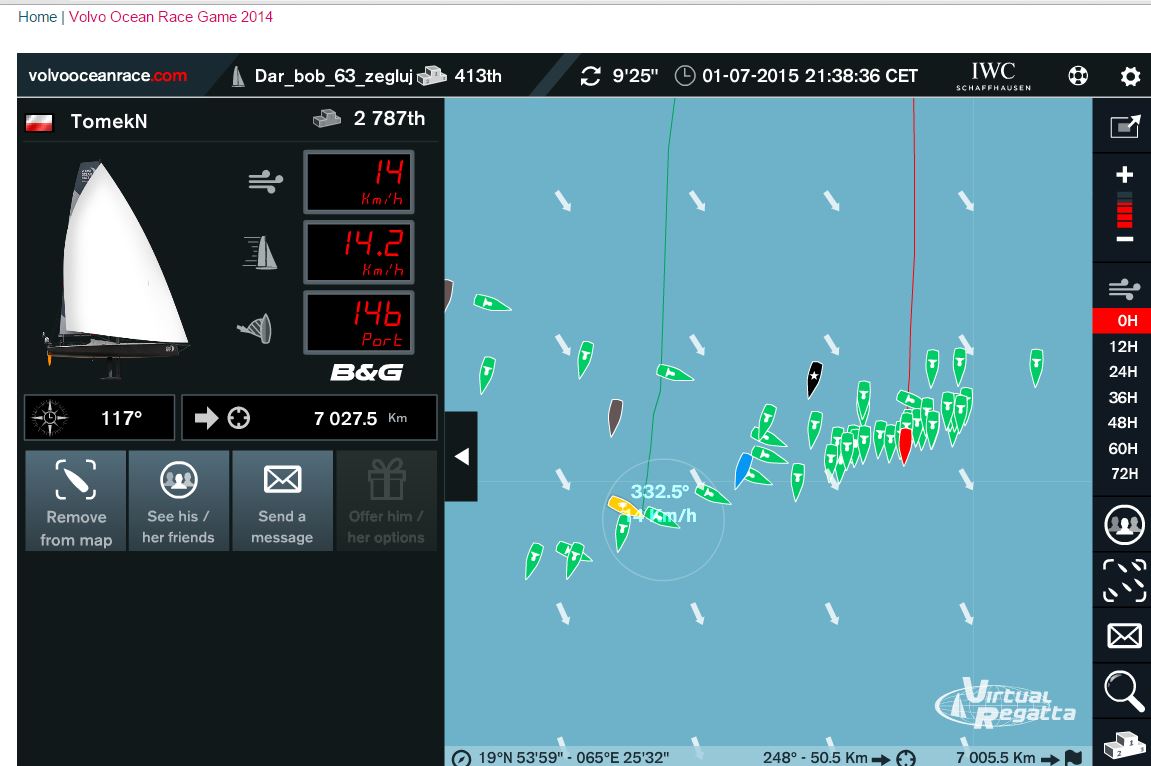Screen dimensions: 1151x766
Task: Select the 60H wind forecast
Action: (1123, 448)
